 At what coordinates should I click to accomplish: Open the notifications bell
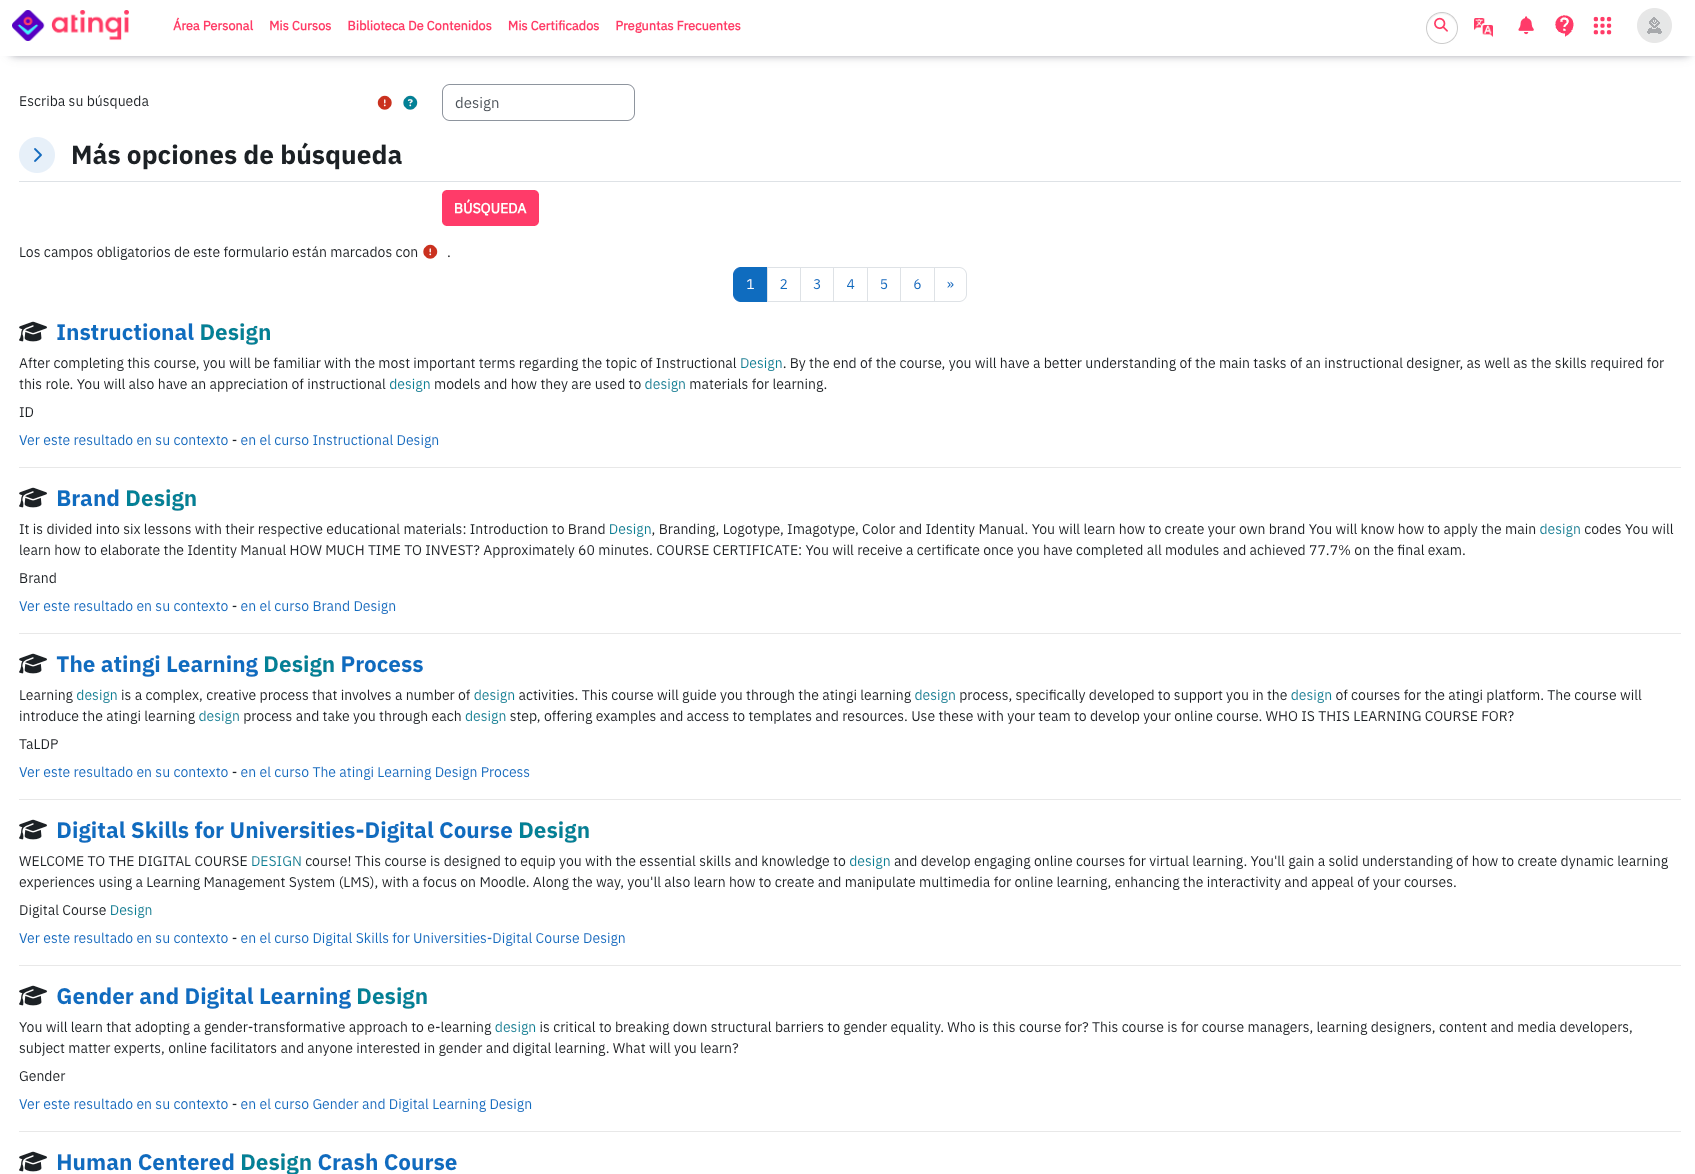tap(1525, 26)
